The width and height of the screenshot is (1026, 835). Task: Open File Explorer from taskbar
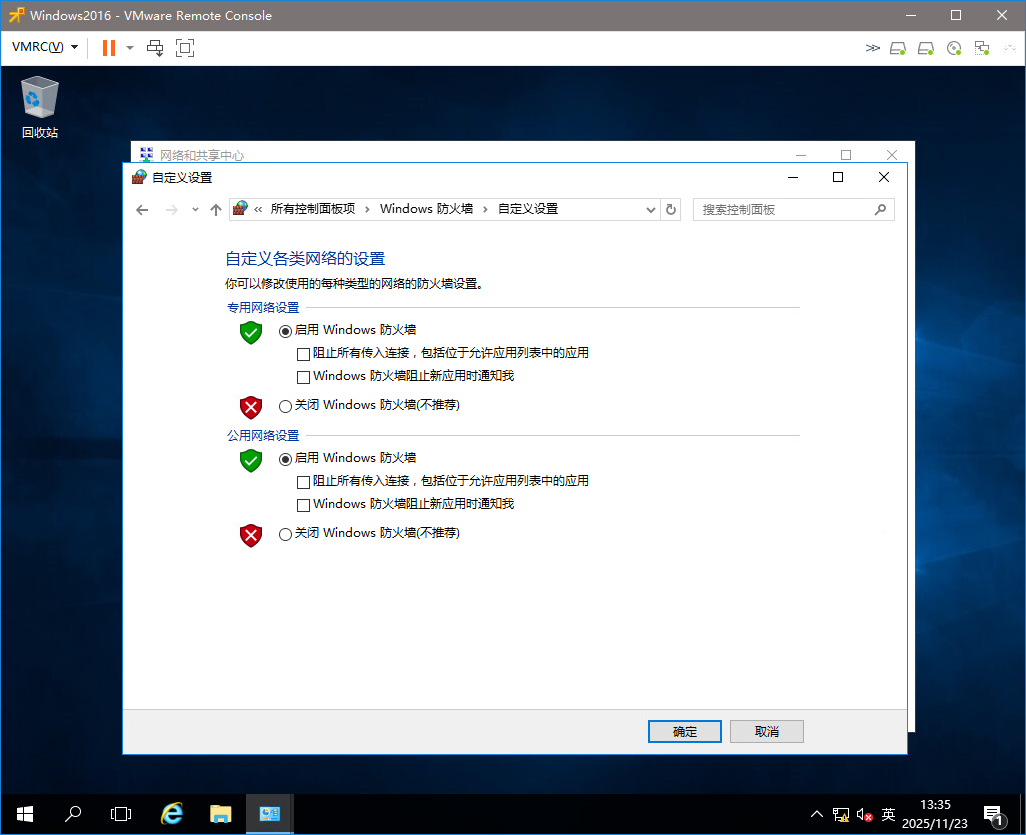(221, 815)
